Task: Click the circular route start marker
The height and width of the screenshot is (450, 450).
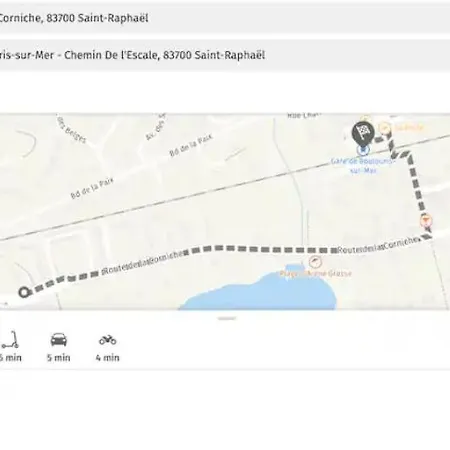Action: pyautogui.click(x=24, y=293)
